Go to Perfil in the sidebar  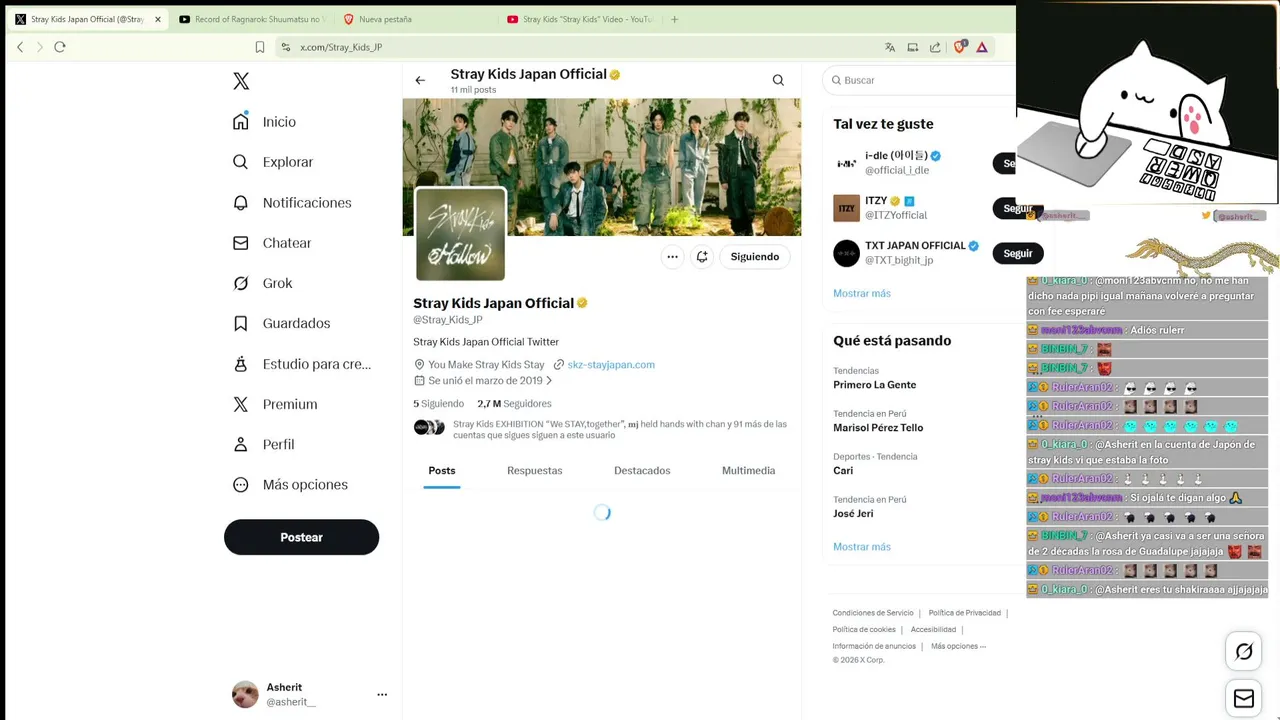[x=264, y=444]
